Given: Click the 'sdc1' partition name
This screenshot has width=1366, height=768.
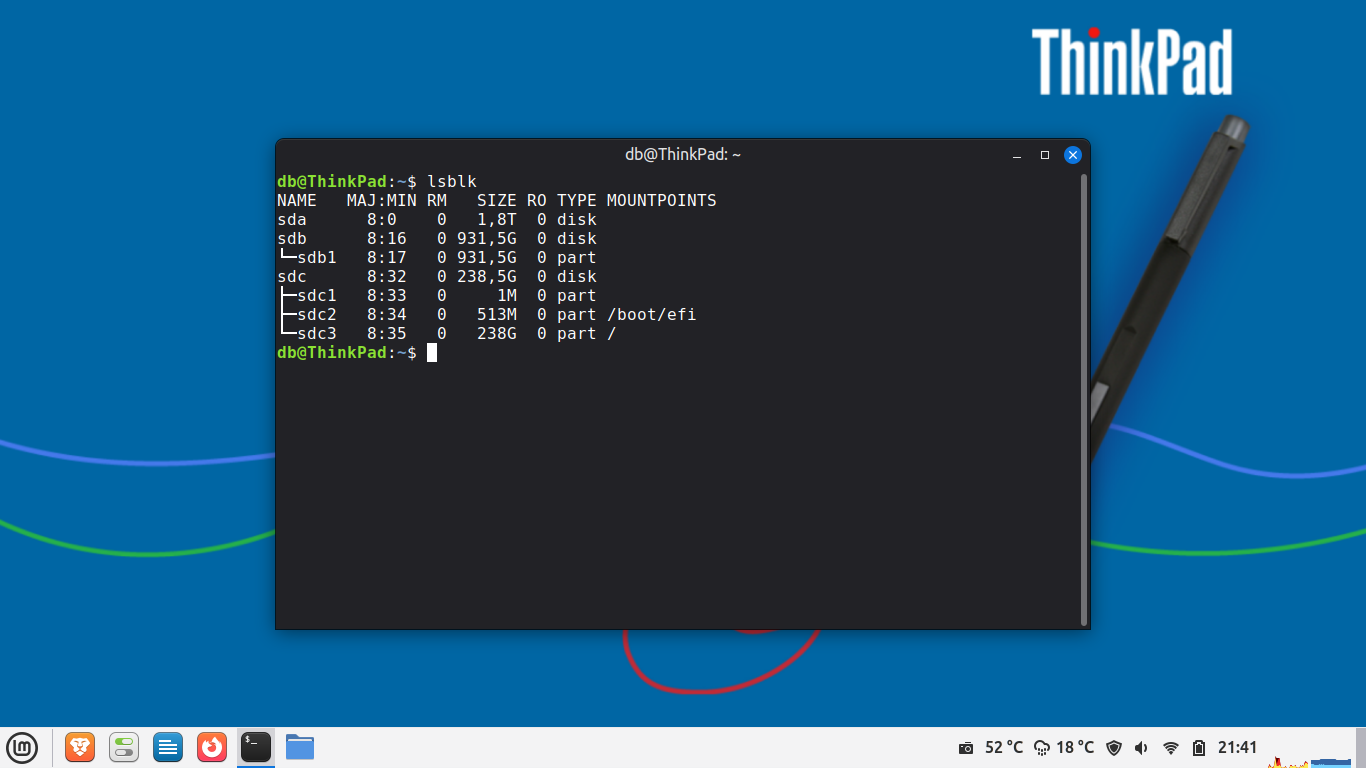Looking at the screenshot, I should [317, 295].
